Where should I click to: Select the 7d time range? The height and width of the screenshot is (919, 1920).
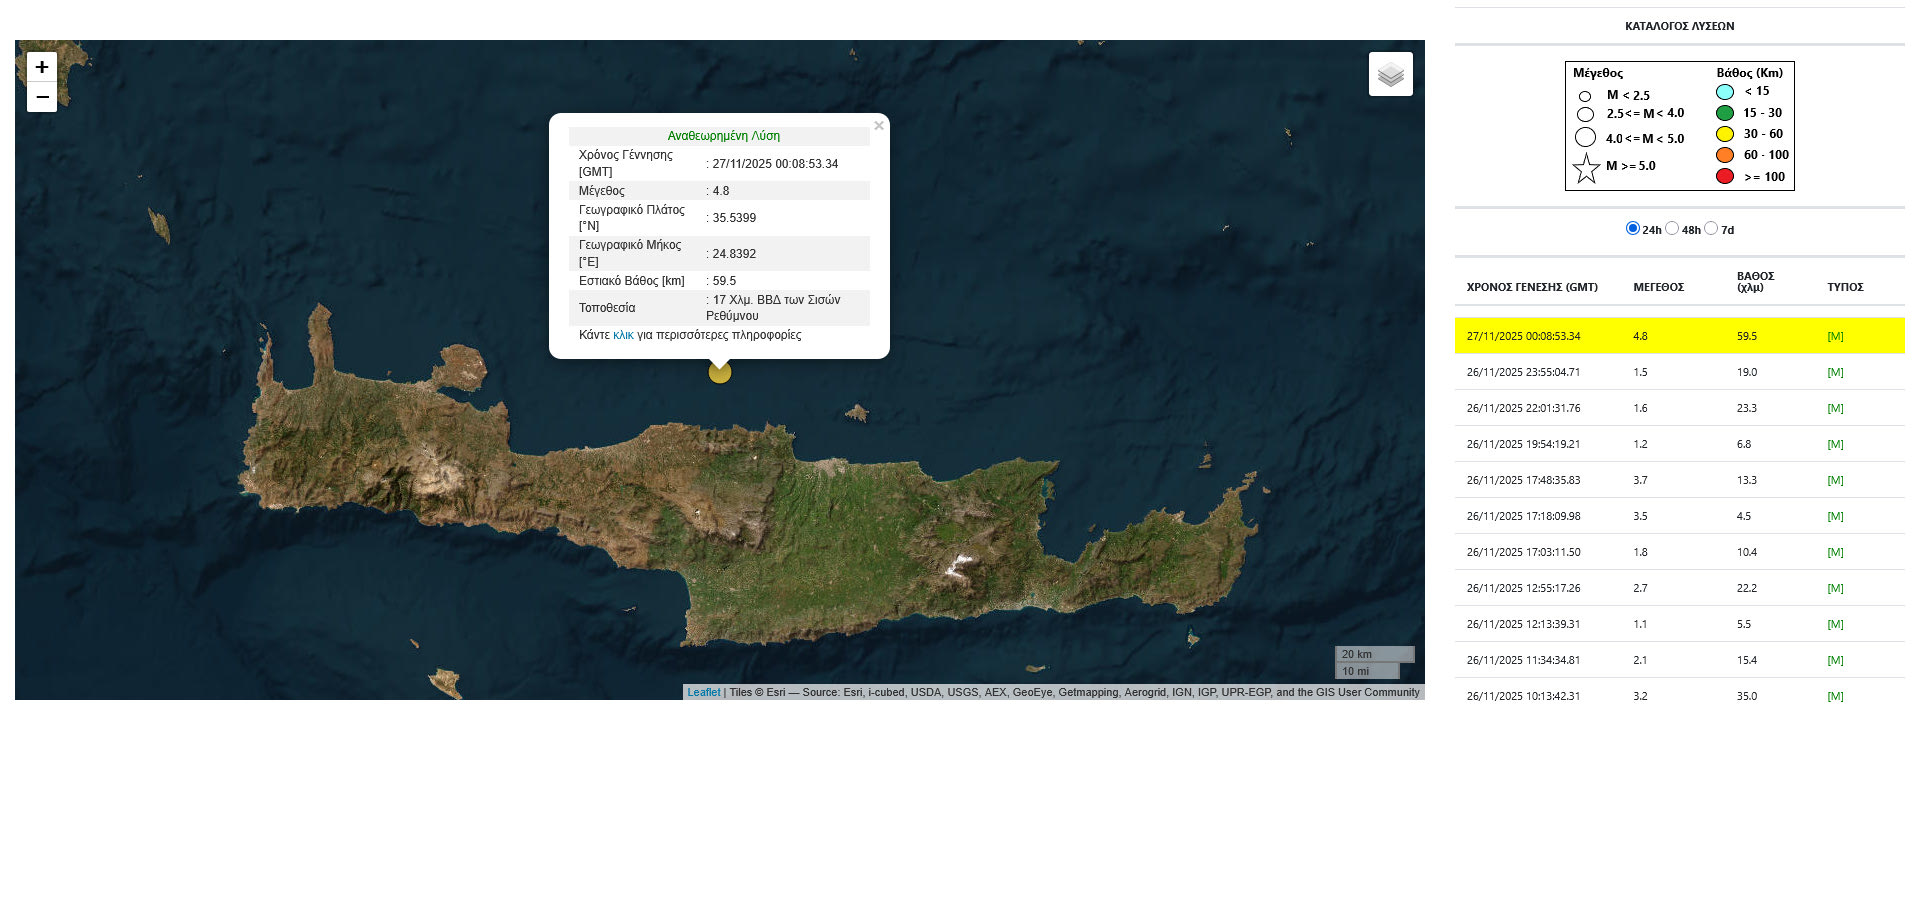pos(1711,229)
